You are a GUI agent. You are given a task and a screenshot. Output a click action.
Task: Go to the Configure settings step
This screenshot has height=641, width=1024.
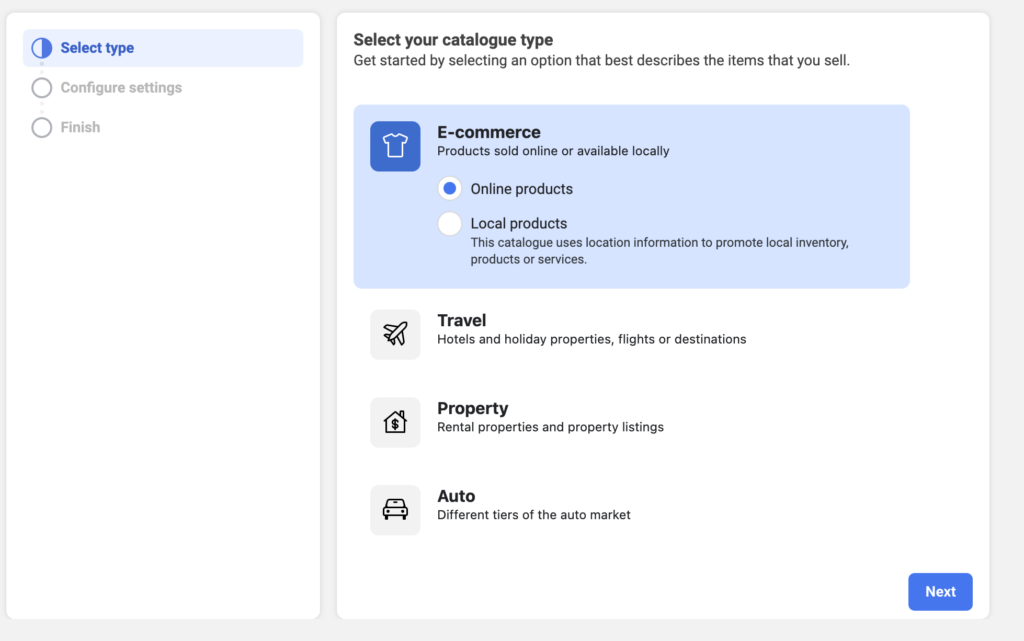click(119, 87)
